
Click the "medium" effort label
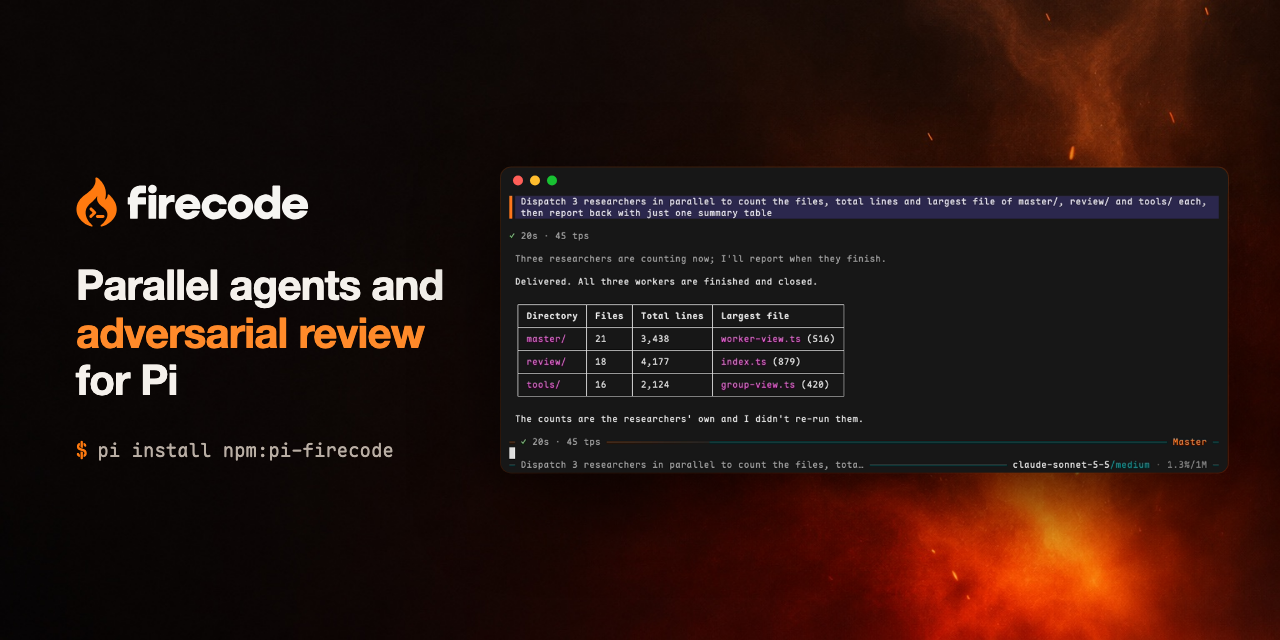click(x=1131, y=465)
